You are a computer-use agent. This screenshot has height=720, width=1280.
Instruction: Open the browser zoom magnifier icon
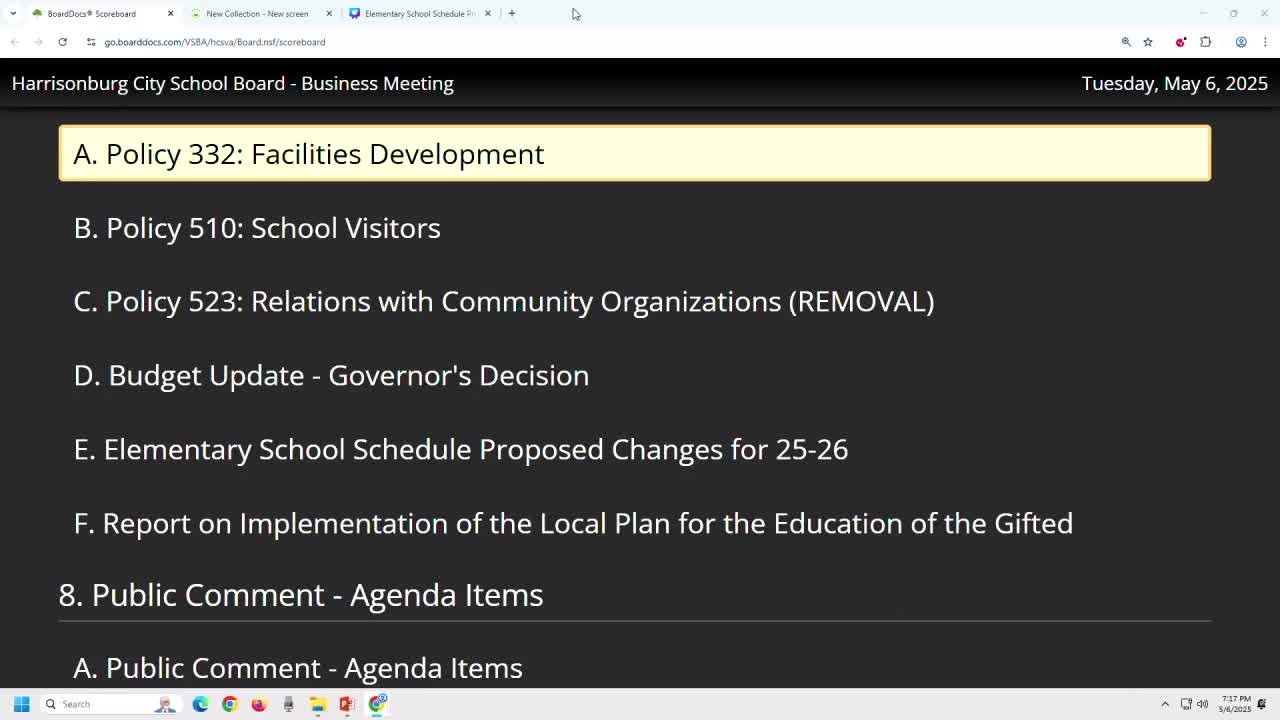[1126, 42]
